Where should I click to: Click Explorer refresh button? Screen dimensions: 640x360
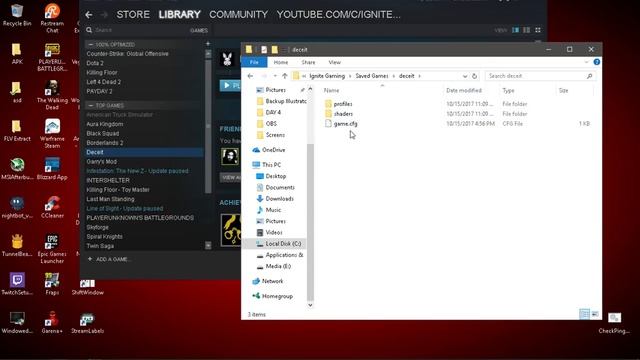[x=474, y=76]
